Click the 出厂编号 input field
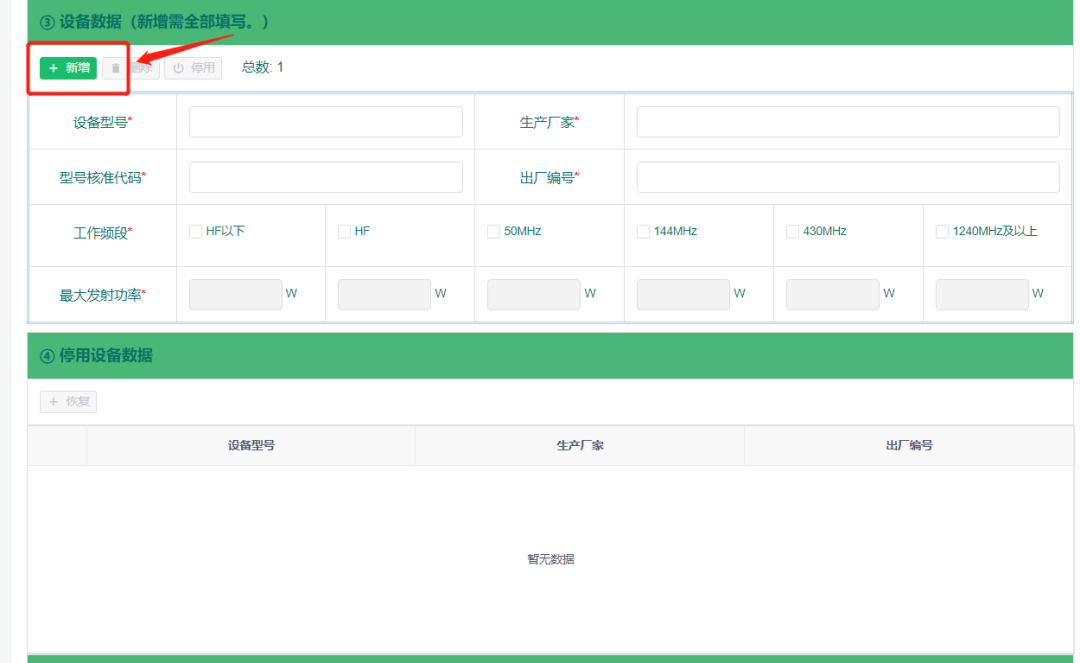1080x663 pixels. click(847, 177)
